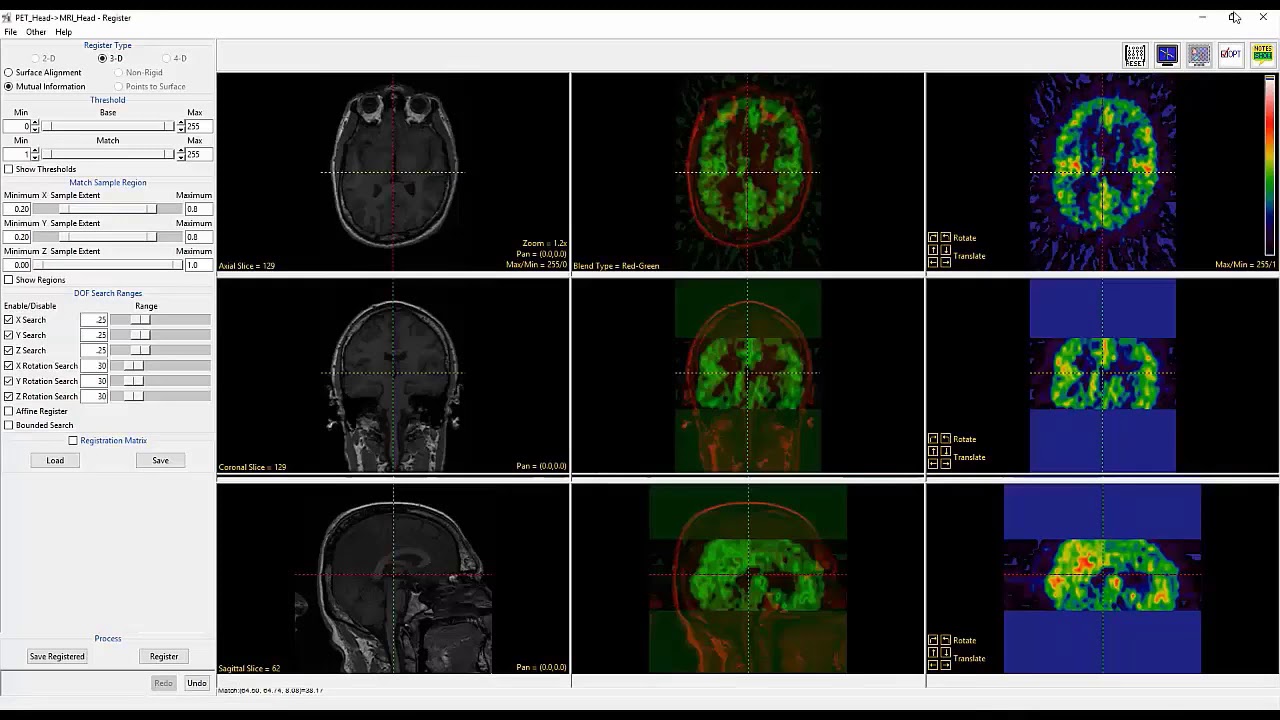Translate axial PET view up
The image size is (1280, 720).
[x=933, y=250]
